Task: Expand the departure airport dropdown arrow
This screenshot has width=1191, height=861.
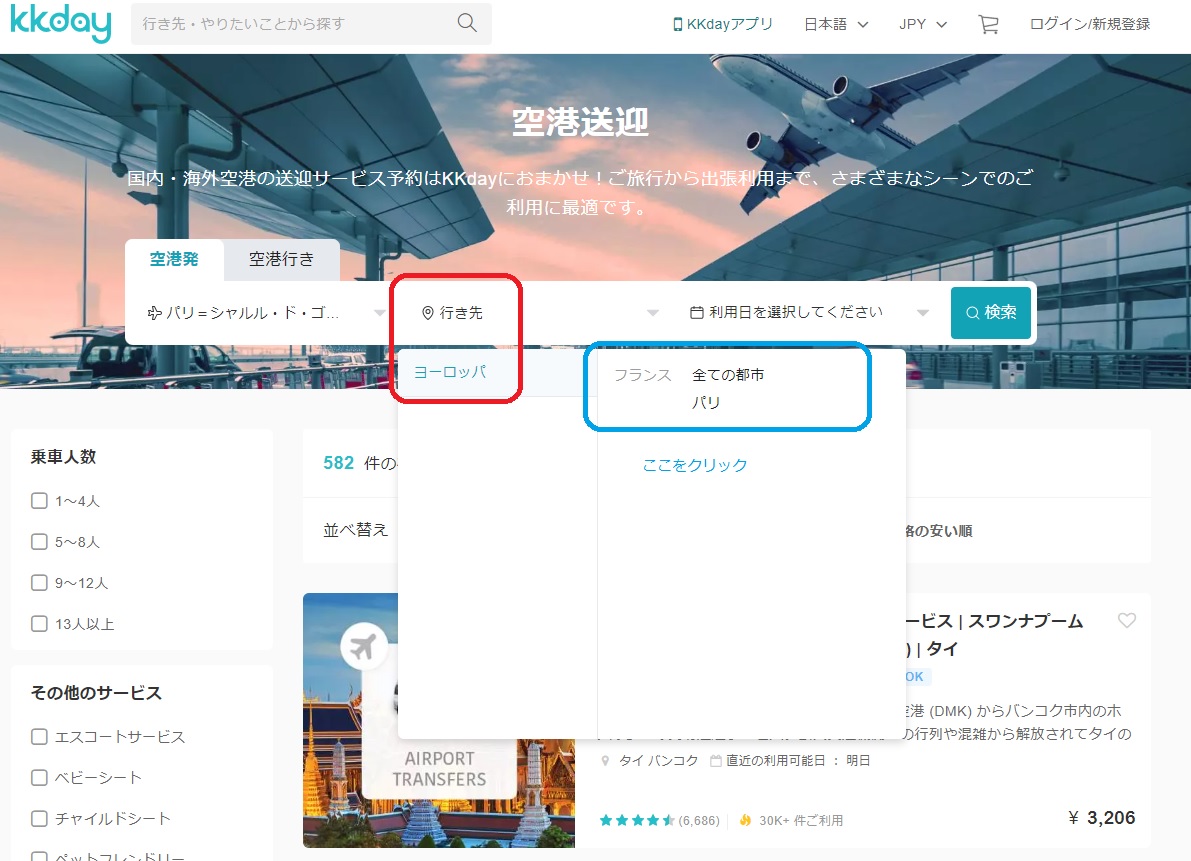Action: click(380, 311)
